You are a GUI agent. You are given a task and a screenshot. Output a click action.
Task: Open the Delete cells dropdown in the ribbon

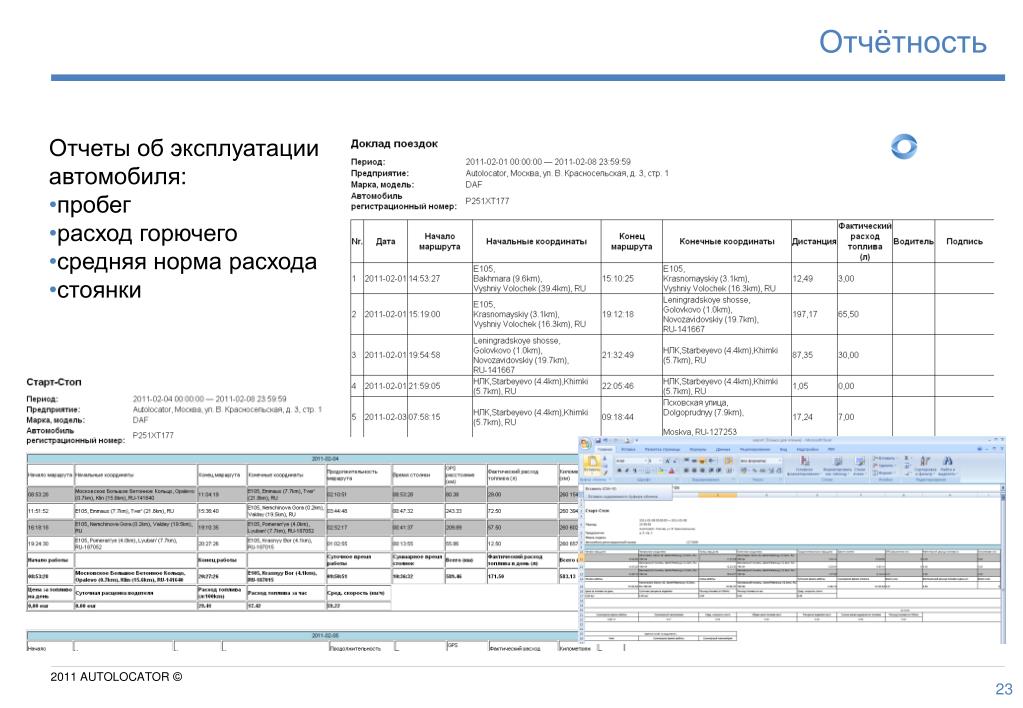point(885,466)
